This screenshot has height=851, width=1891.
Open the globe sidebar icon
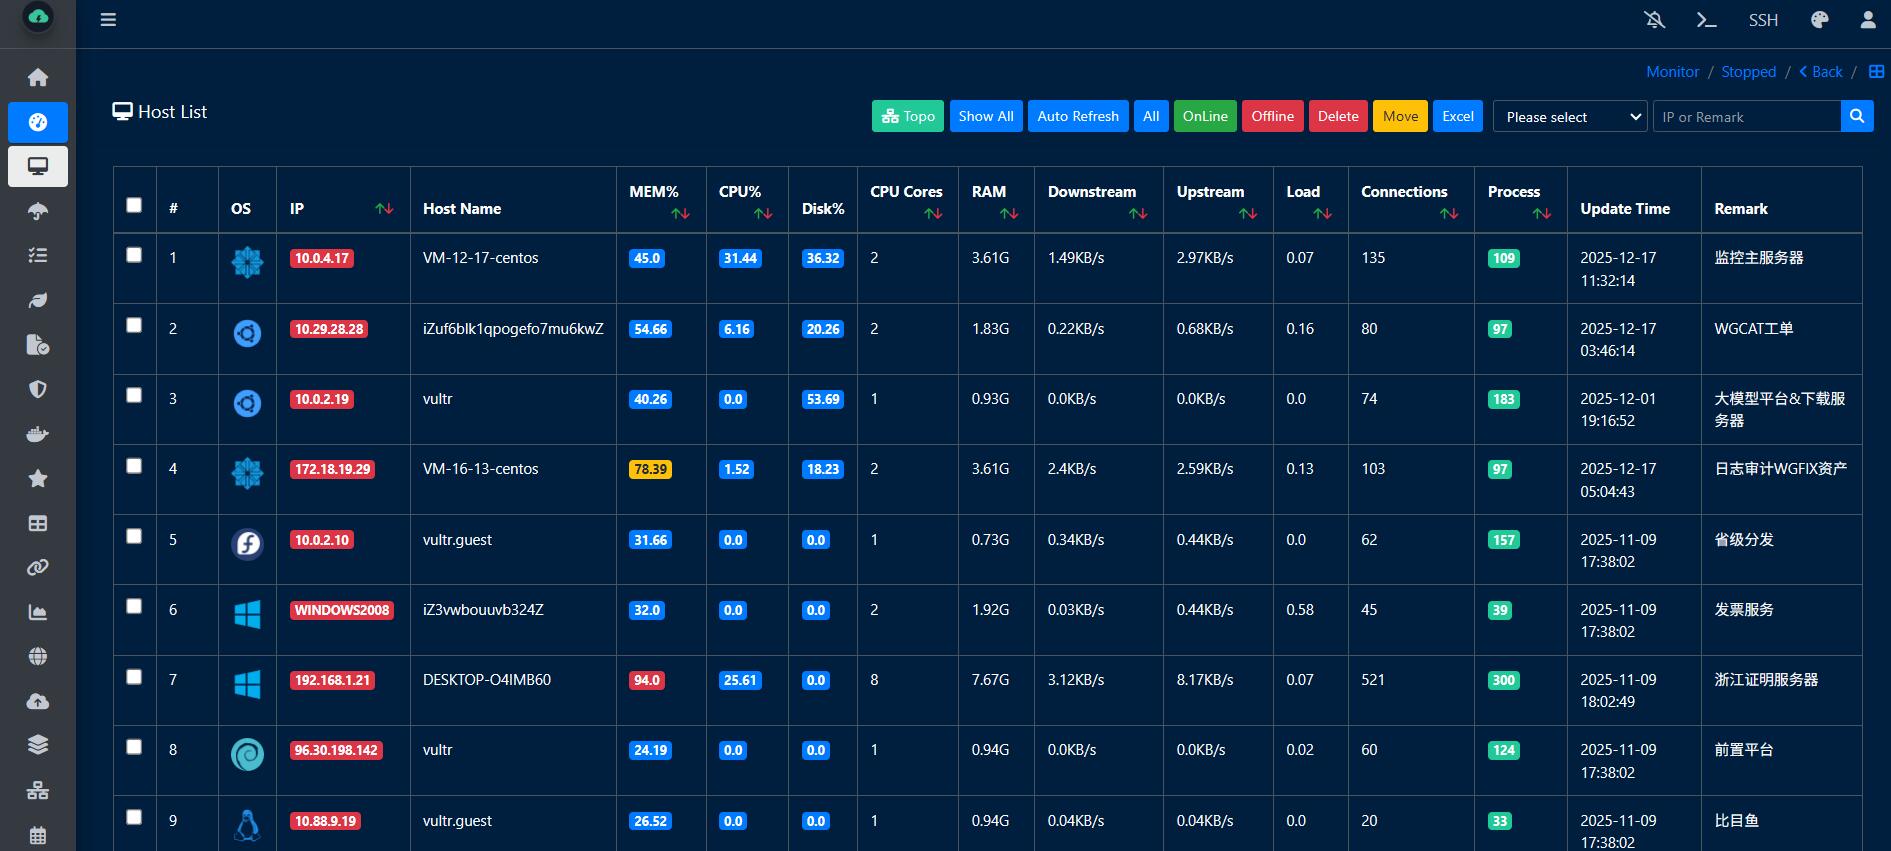38,656
